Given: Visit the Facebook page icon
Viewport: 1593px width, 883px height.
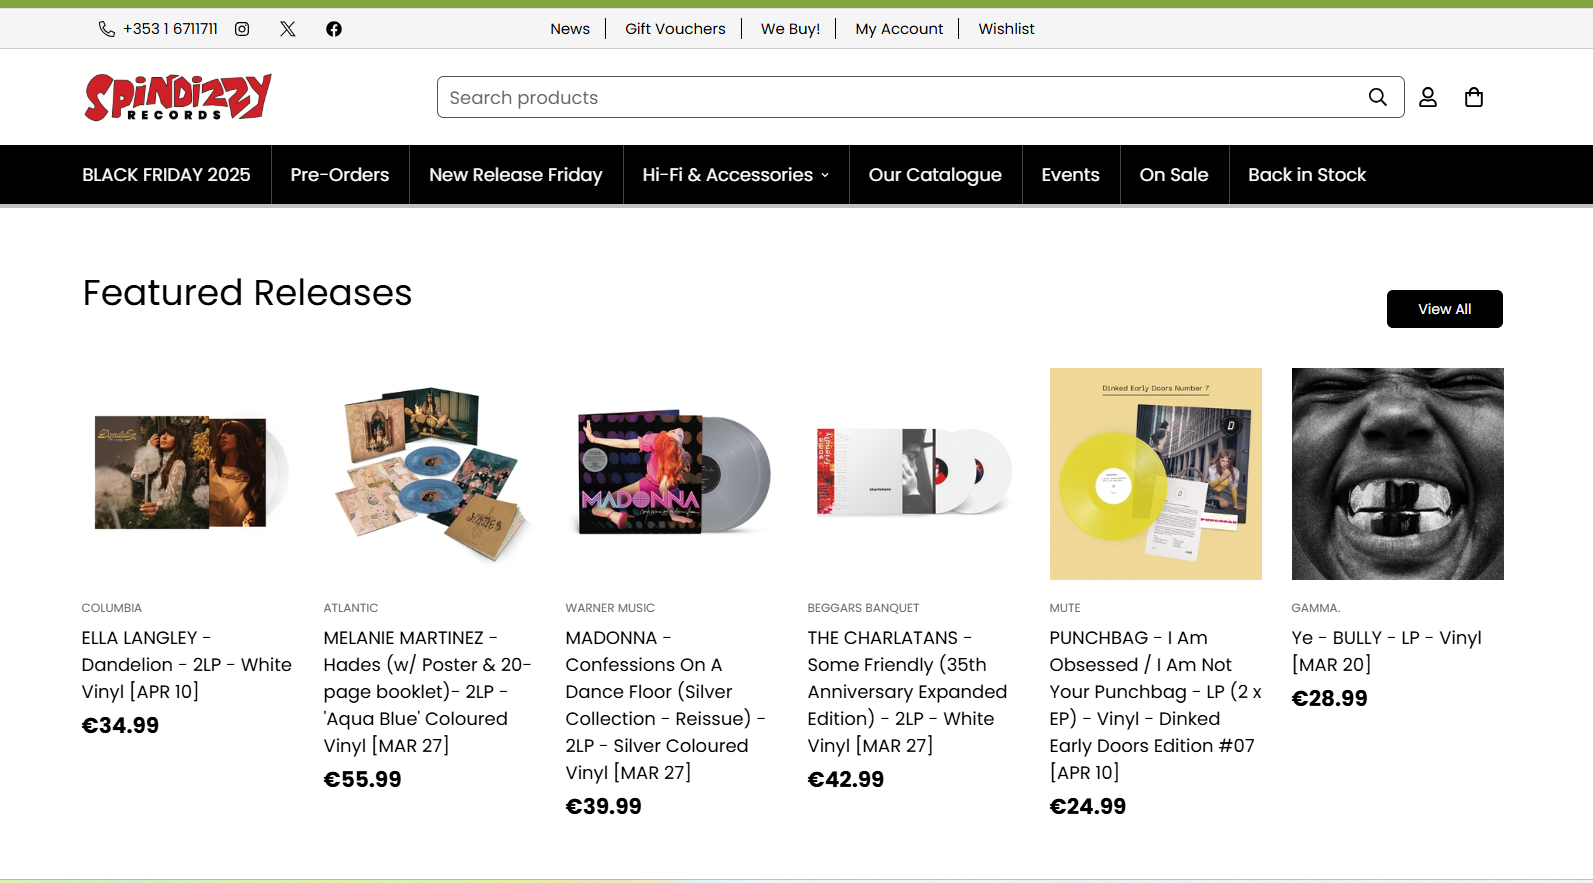Looking at the screenshot, I should [334, 29].
